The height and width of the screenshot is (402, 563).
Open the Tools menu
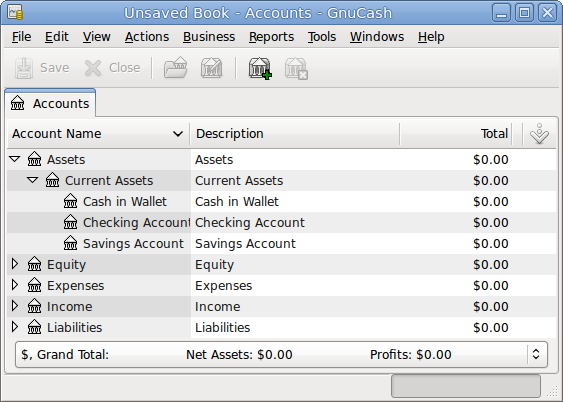click(322, 37)
